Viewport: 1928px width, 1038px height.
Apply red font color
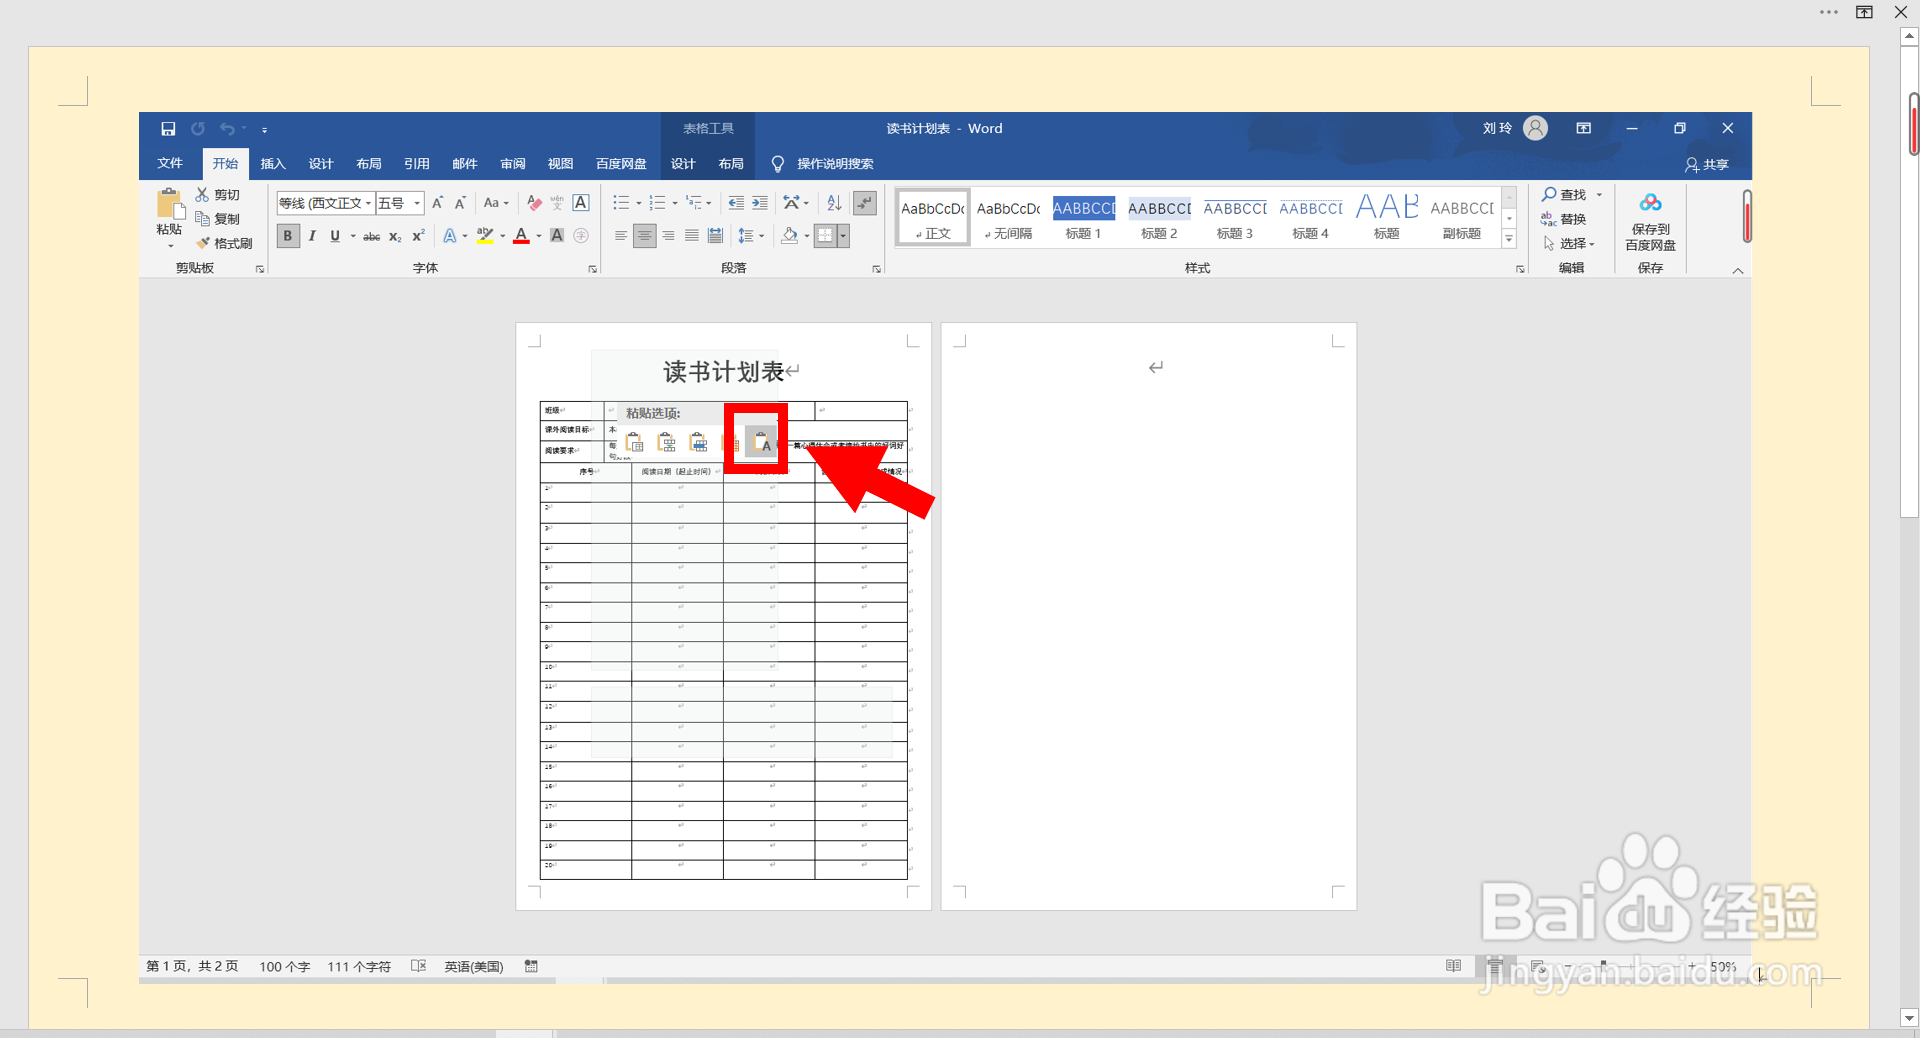(x=521, y=236)
